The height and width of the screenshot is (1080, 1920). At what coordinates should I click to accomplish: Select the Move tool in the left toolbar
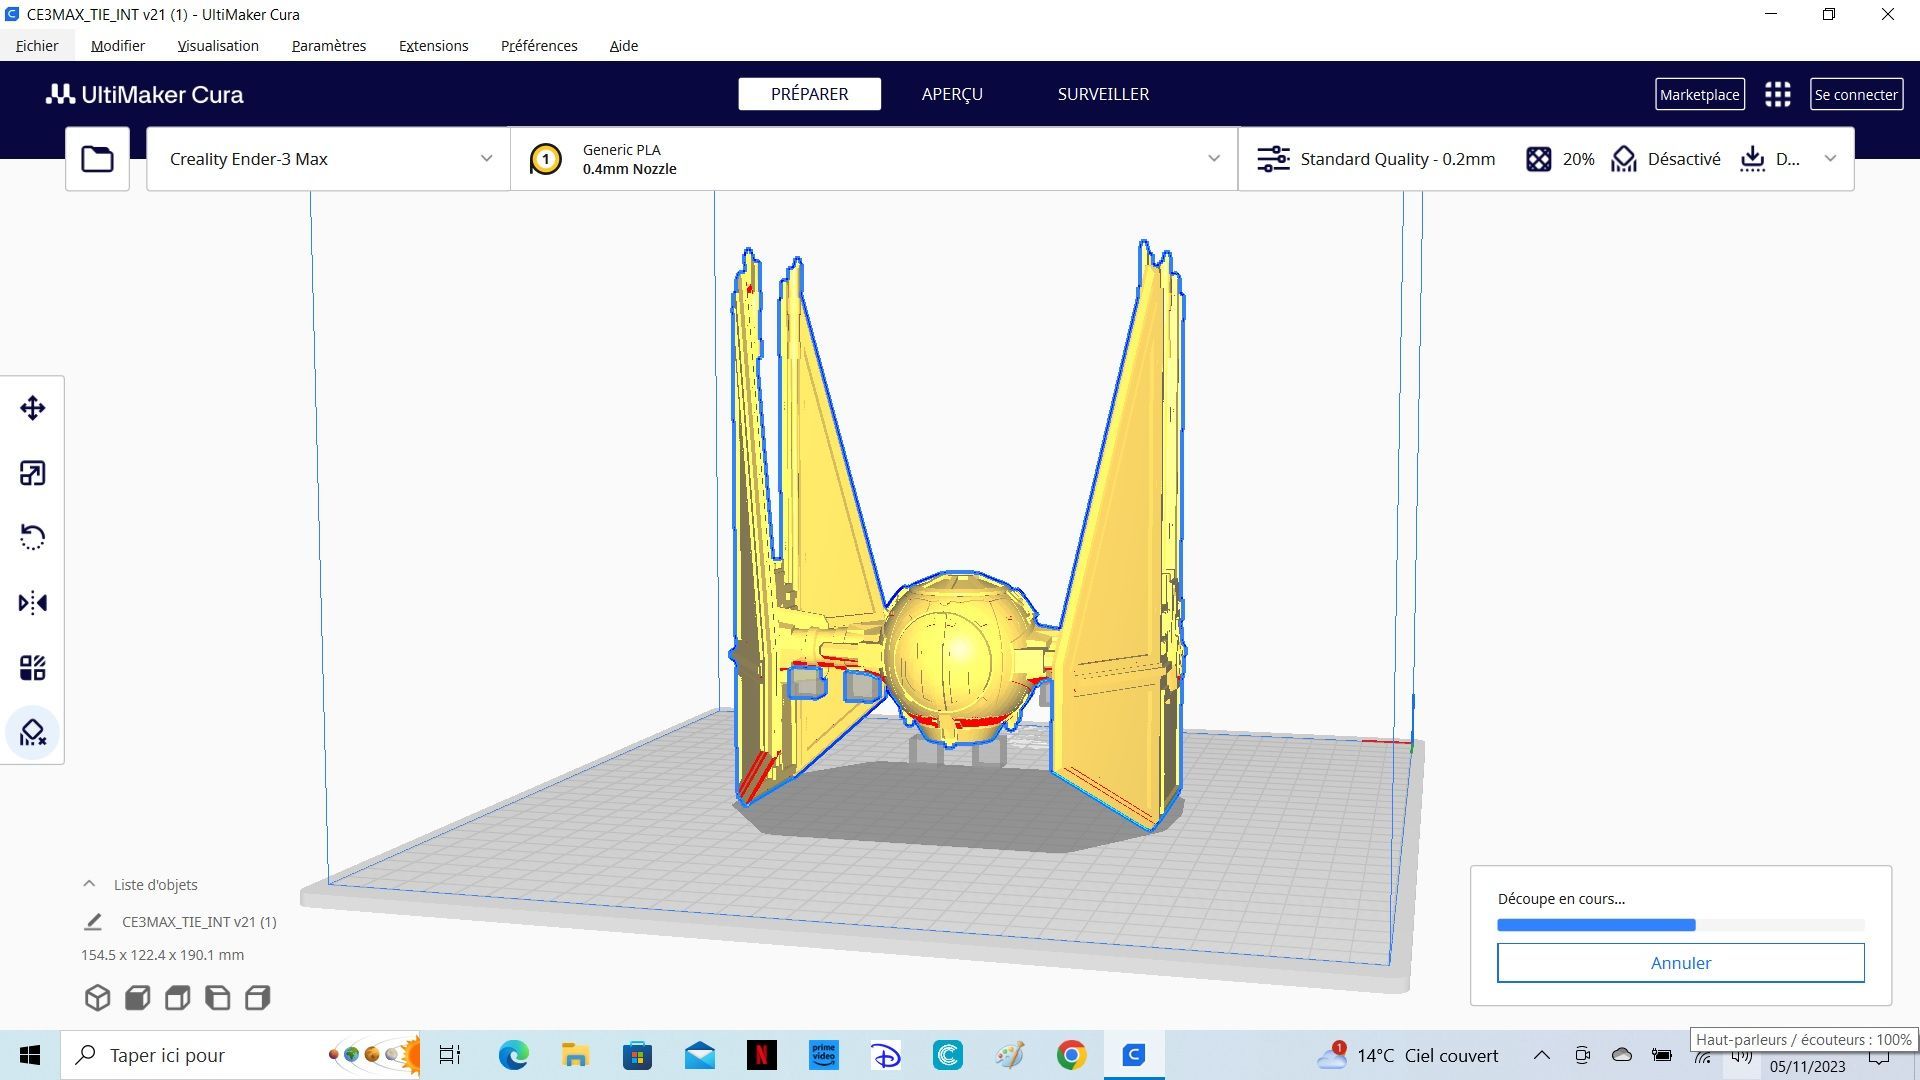pos(32,408)
